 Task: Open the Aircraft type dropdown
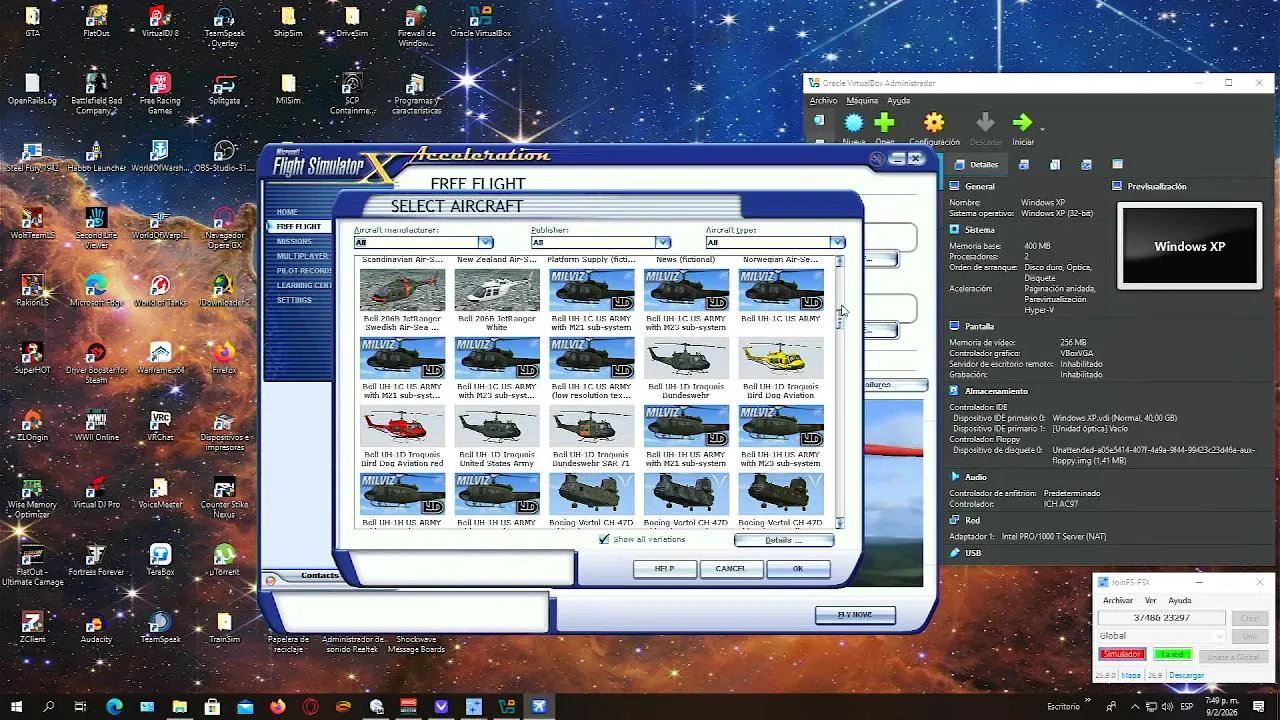pyautogui.click(x=775, y=242)
